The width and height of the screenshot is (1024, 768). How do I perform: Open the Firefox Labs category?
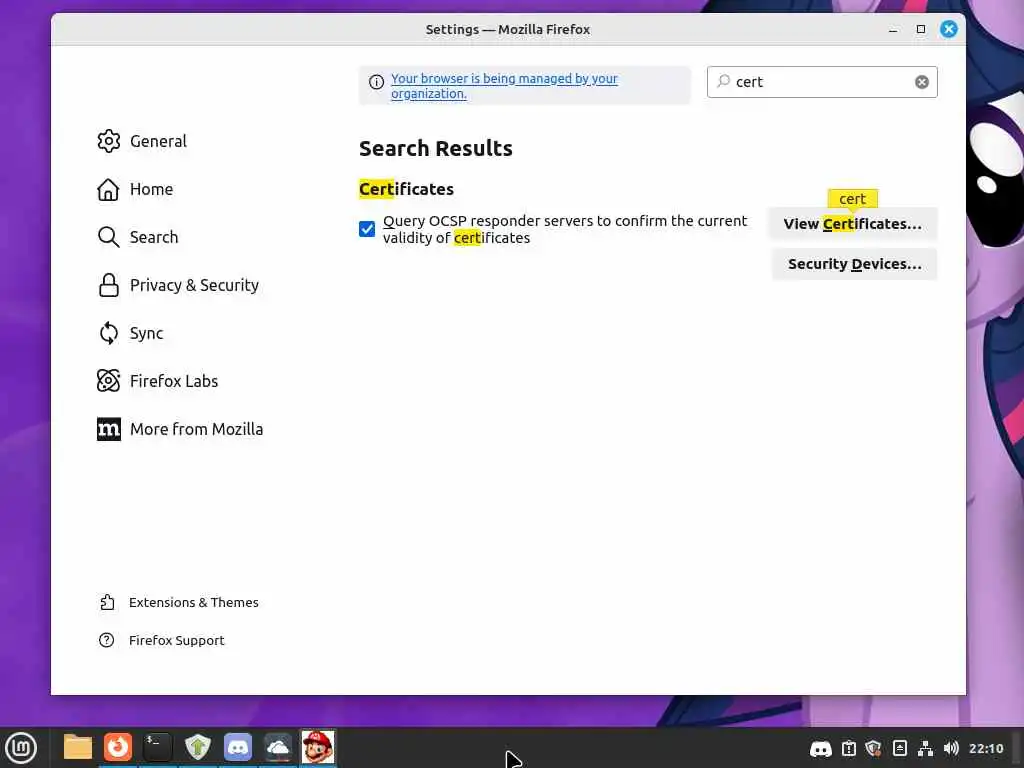coord(157,381)
